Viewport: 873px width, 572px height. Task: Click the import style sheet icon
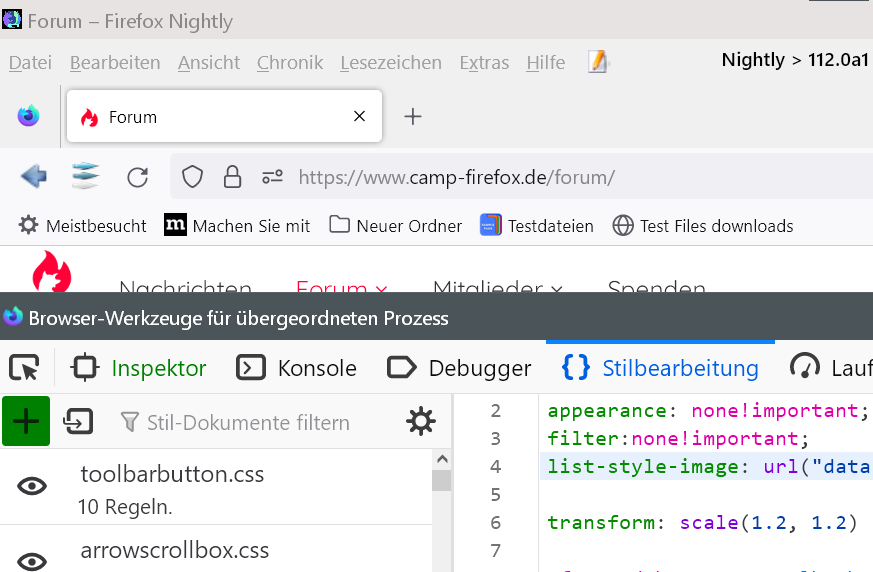[77, 422]
